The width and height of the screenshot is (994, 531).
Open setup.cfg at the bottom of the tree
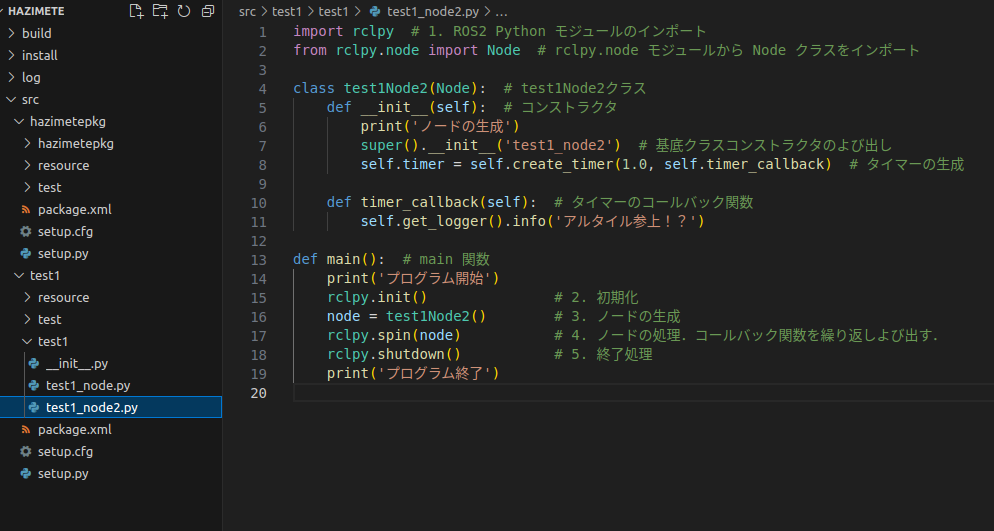pyautogui.click(x=65, y=451)
